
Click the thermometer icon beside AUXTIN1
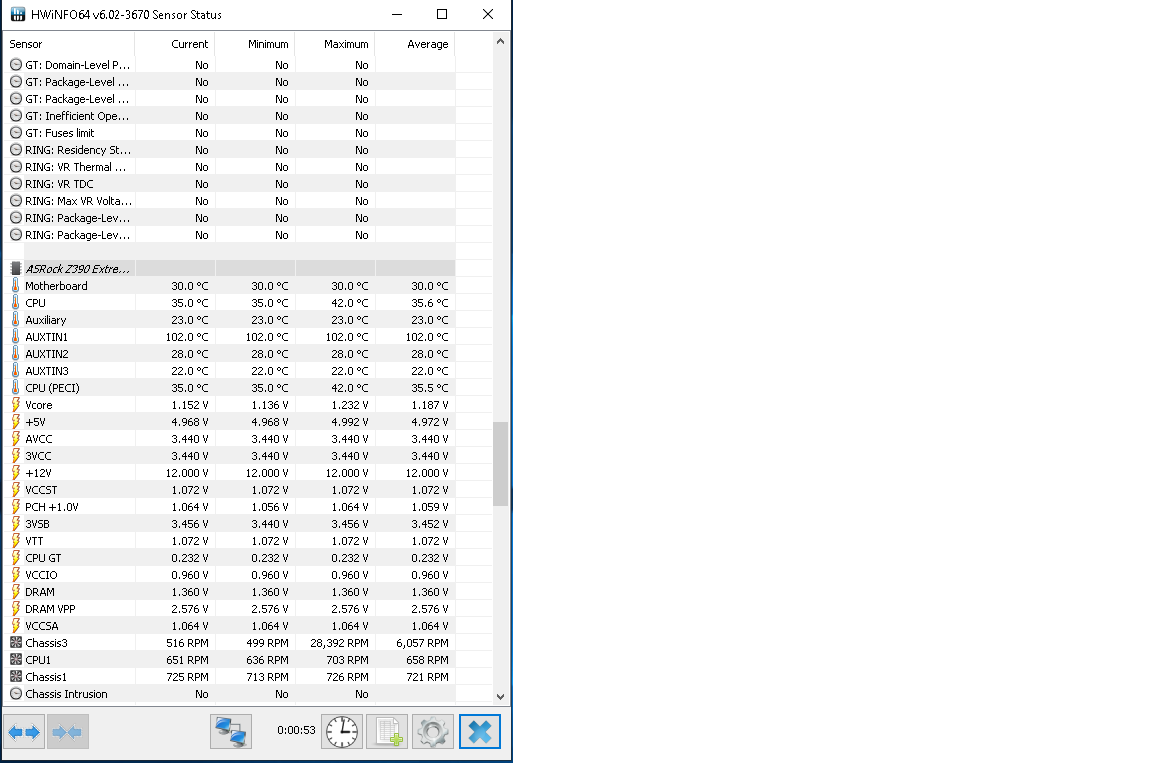point(15,336)
